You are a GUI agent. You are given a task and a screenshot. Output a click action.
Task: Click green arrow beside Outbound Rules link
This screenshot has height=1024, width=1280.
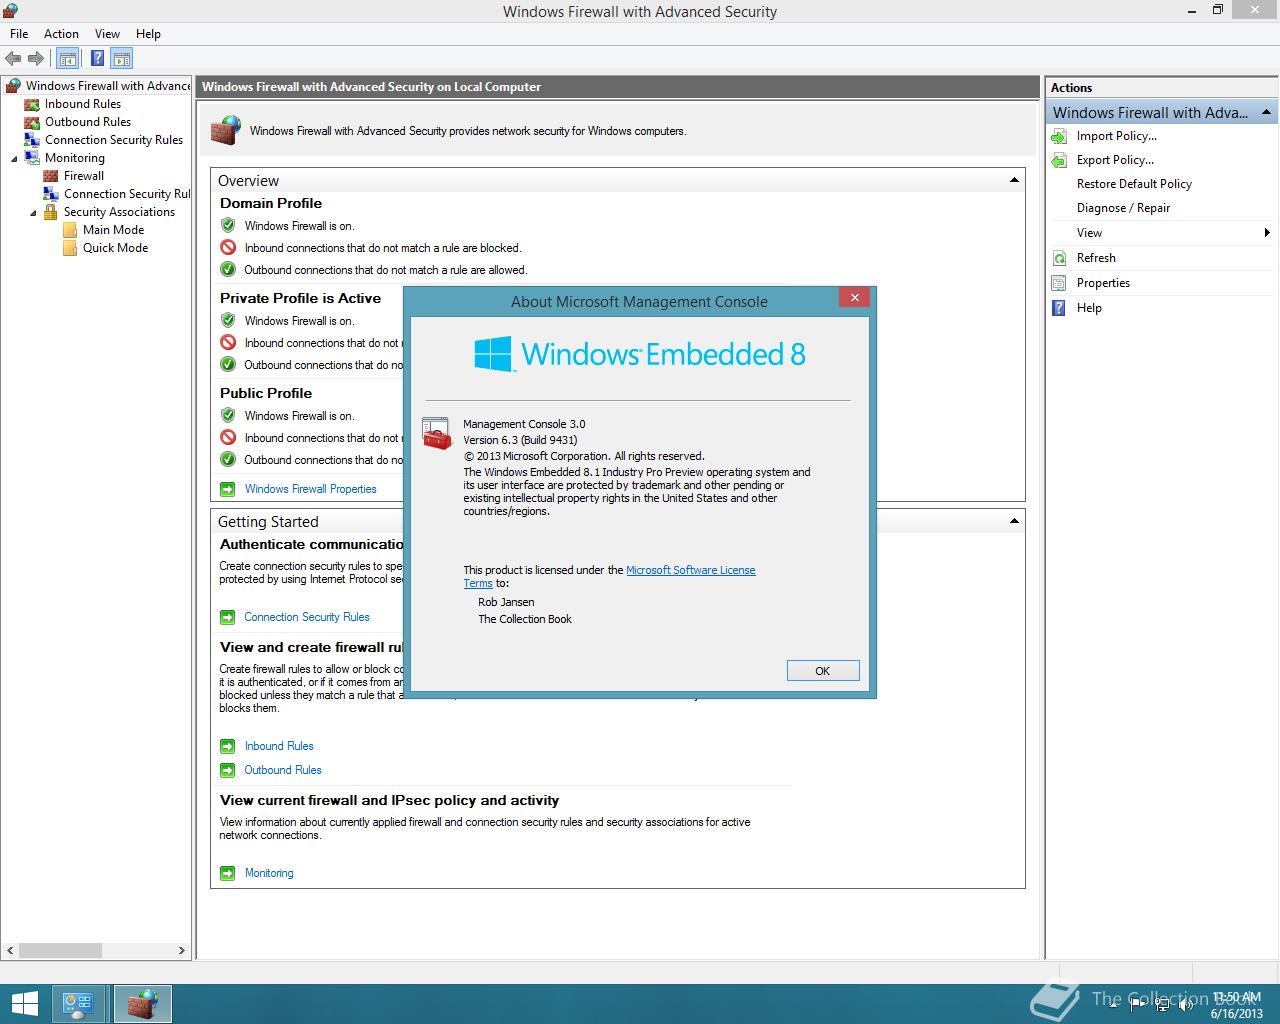point(227,770)
